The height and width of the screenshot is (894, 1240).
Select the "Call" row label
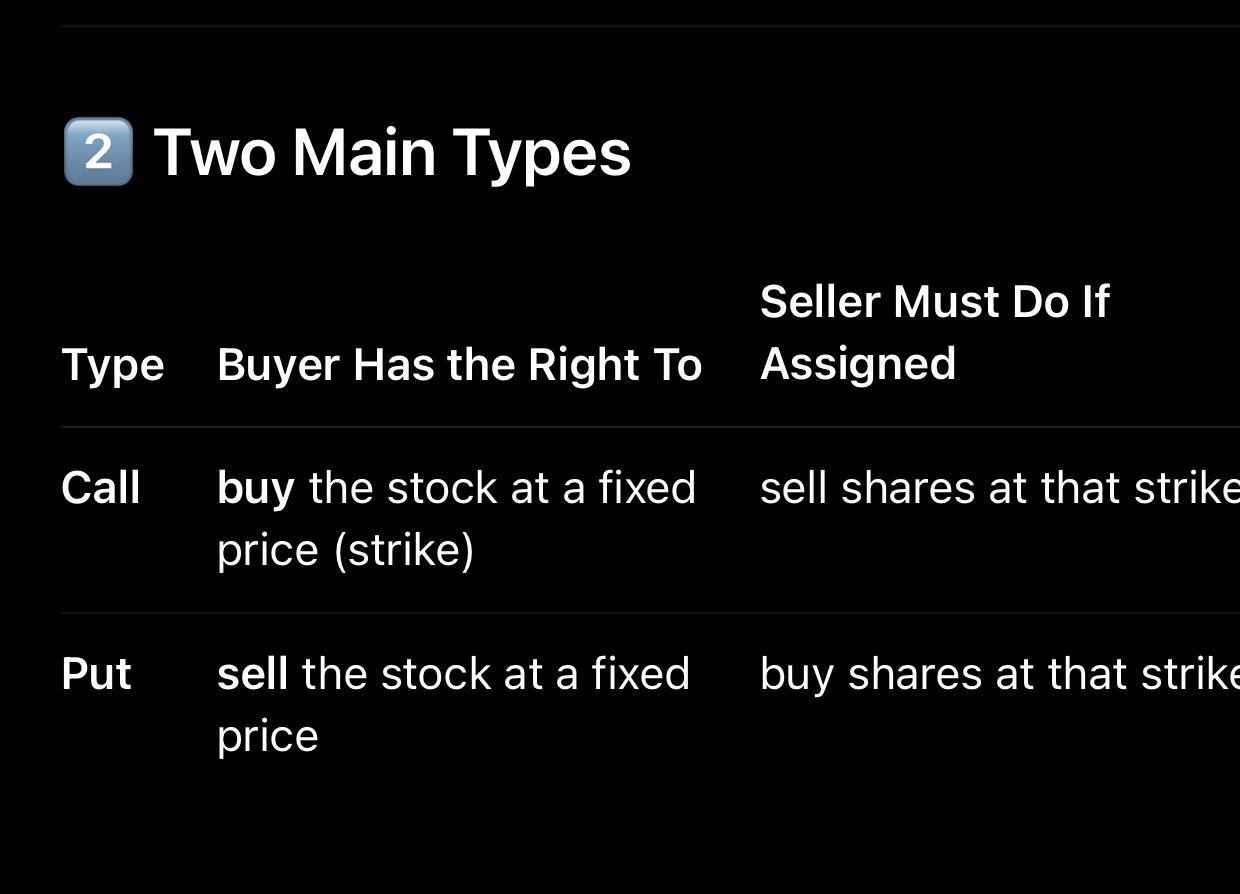click(x=100, y=488)
